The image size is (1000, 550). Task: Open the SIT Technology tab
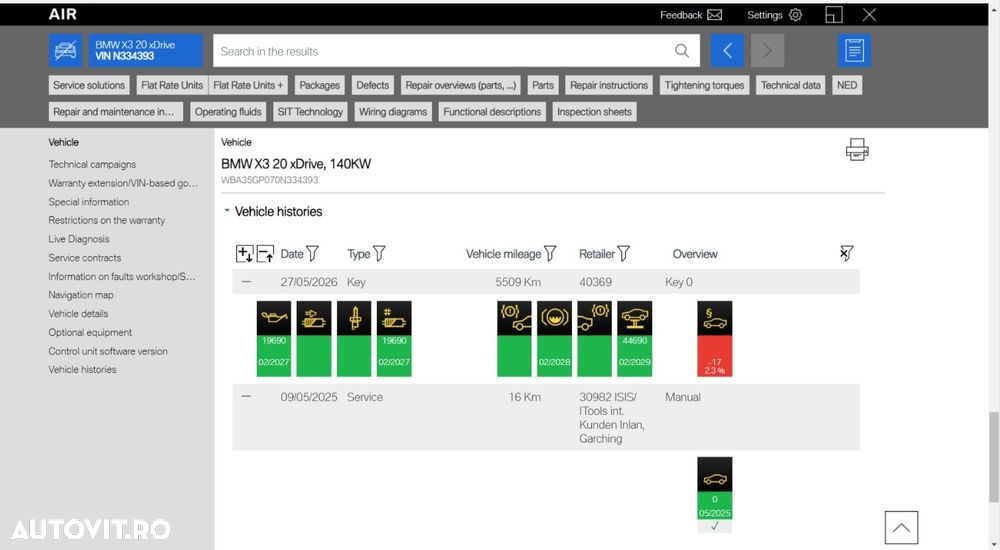(310, 112)
